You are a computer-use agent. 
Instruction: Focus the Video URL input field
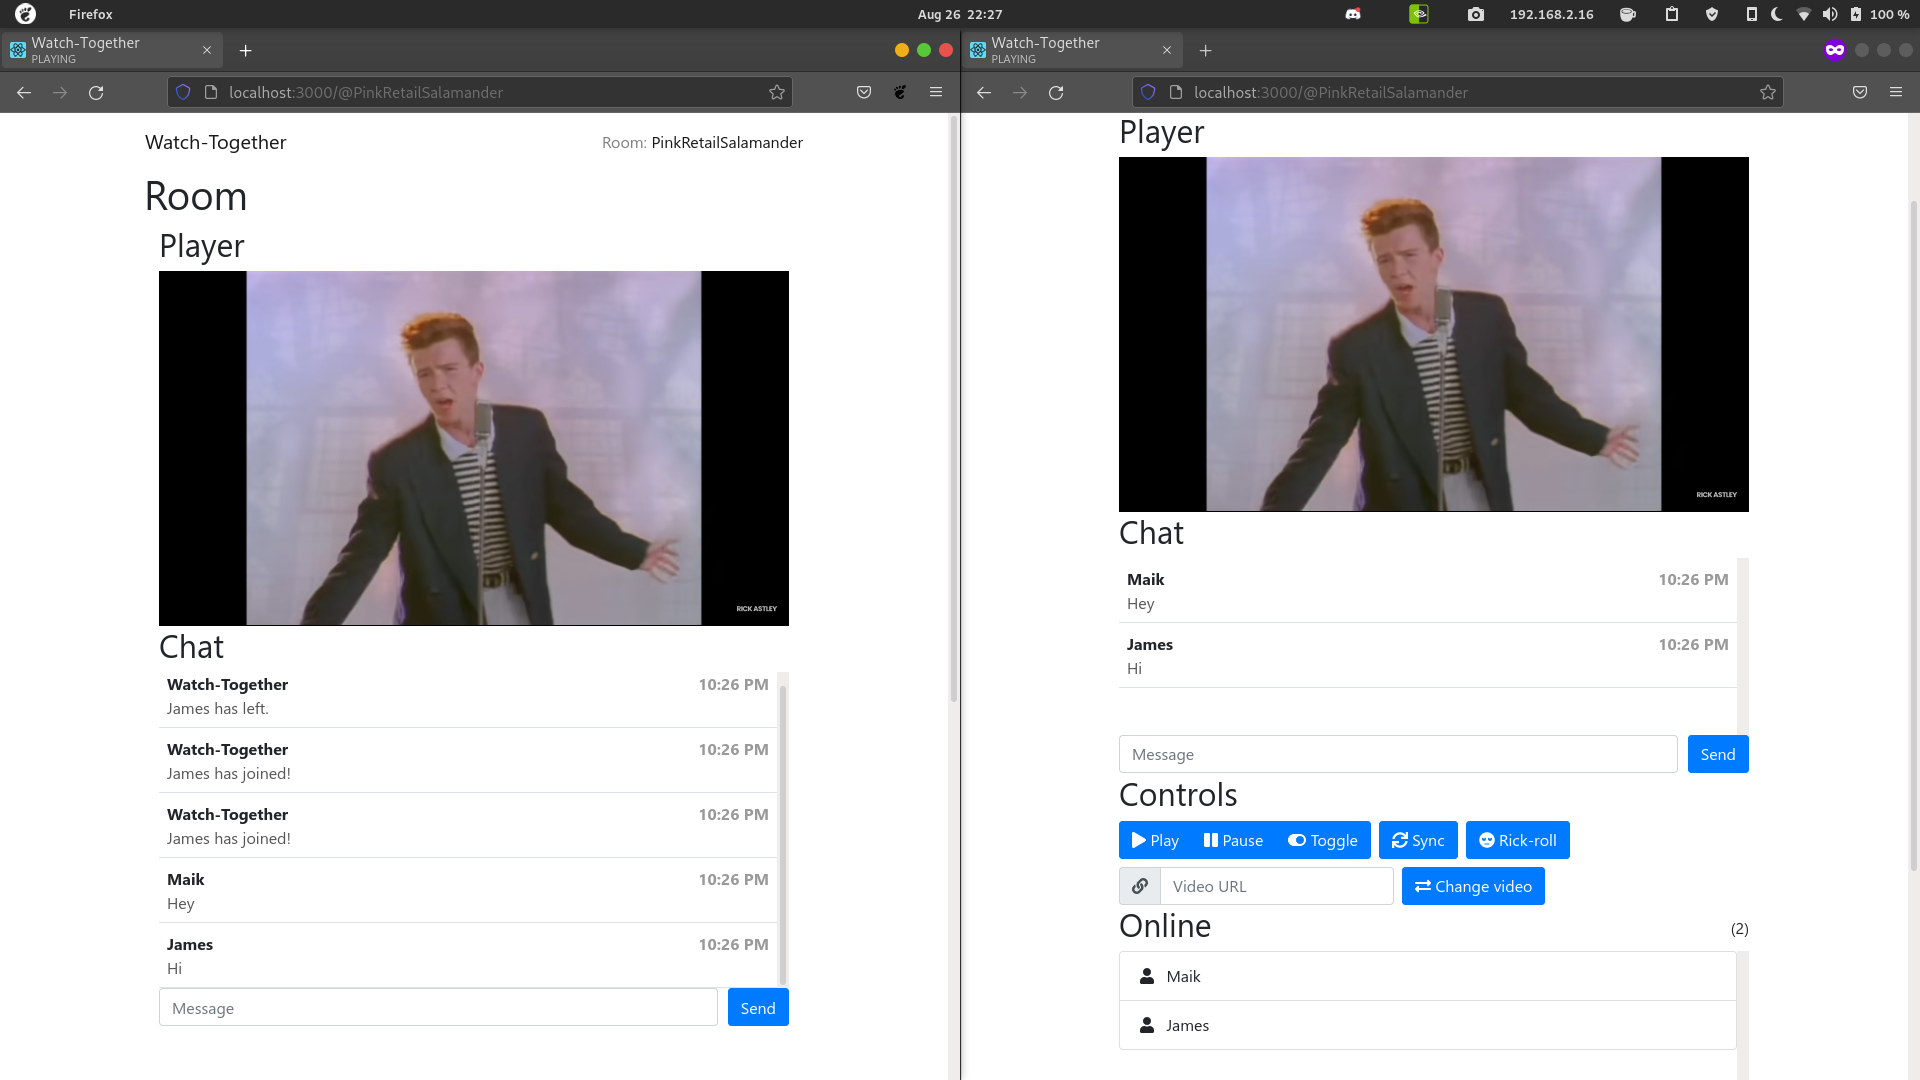coord(1277,886)
